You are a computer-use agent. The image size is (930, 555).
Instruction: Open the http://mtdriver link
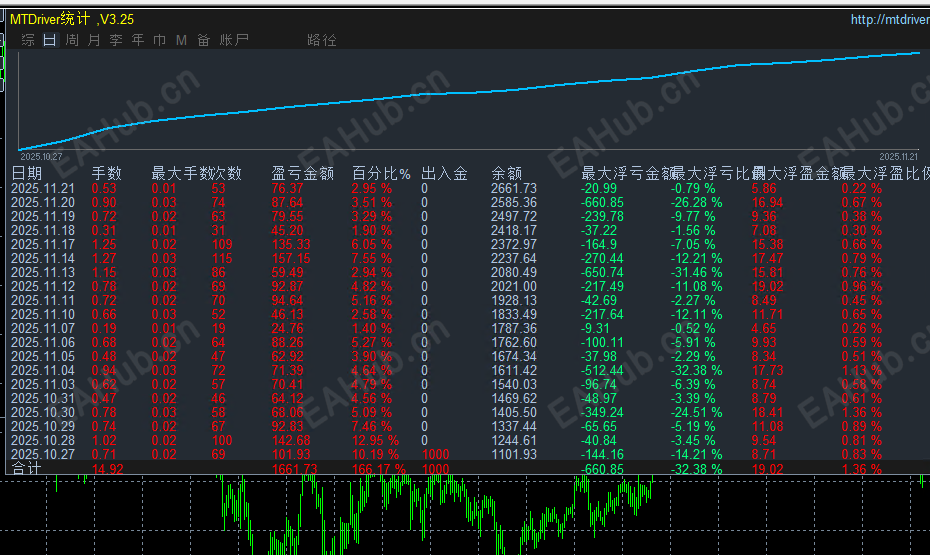click(x=890, y=20)
